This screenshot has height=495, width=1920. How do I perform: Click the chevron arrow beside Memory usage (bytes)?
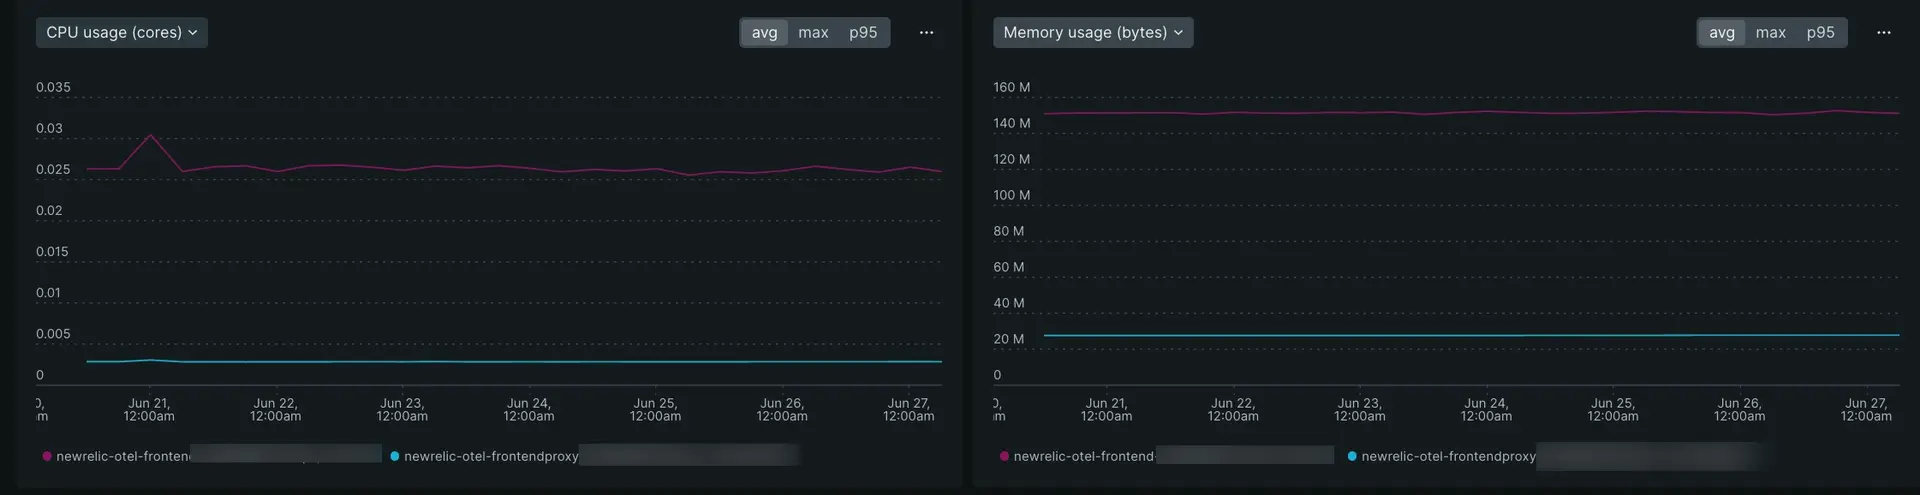1178,33
